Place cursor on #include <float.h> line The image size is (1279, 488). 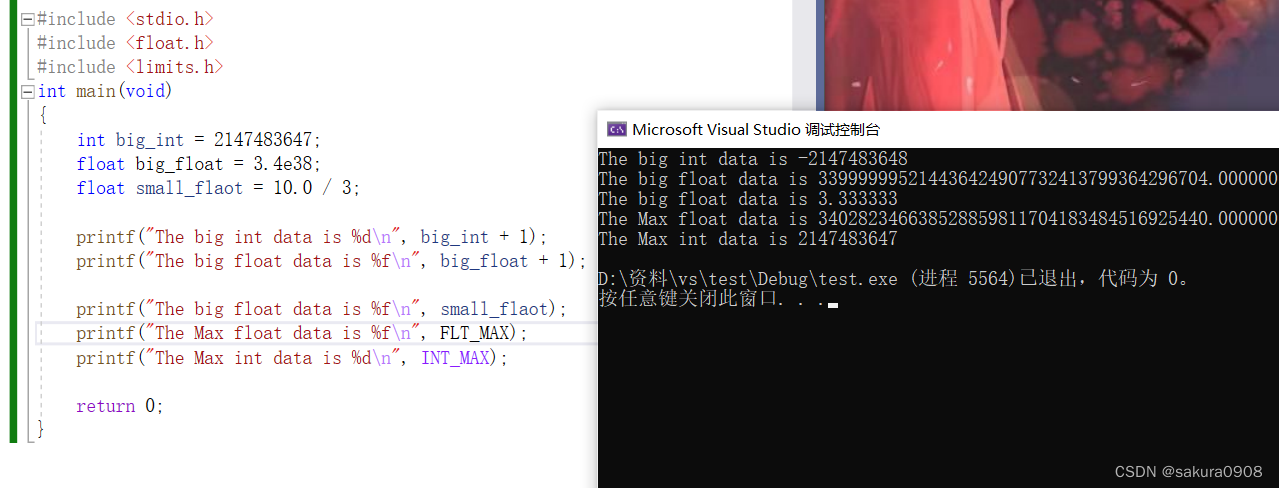(x=125, y=43)
